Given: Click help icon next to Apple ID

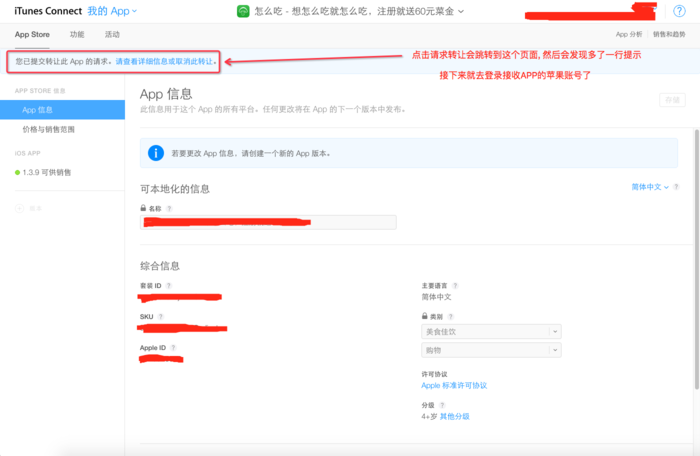Looking at the screenshot, I should tap(173, 348).
